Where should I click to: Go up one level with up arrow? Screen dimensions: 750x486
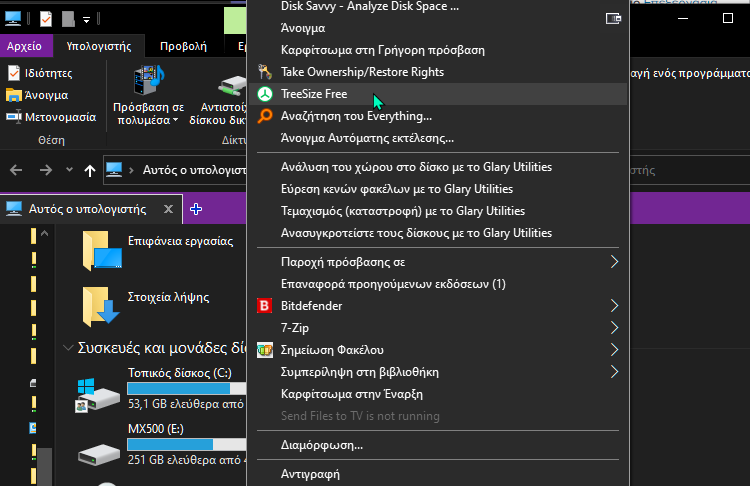click(x=89, y=170)
